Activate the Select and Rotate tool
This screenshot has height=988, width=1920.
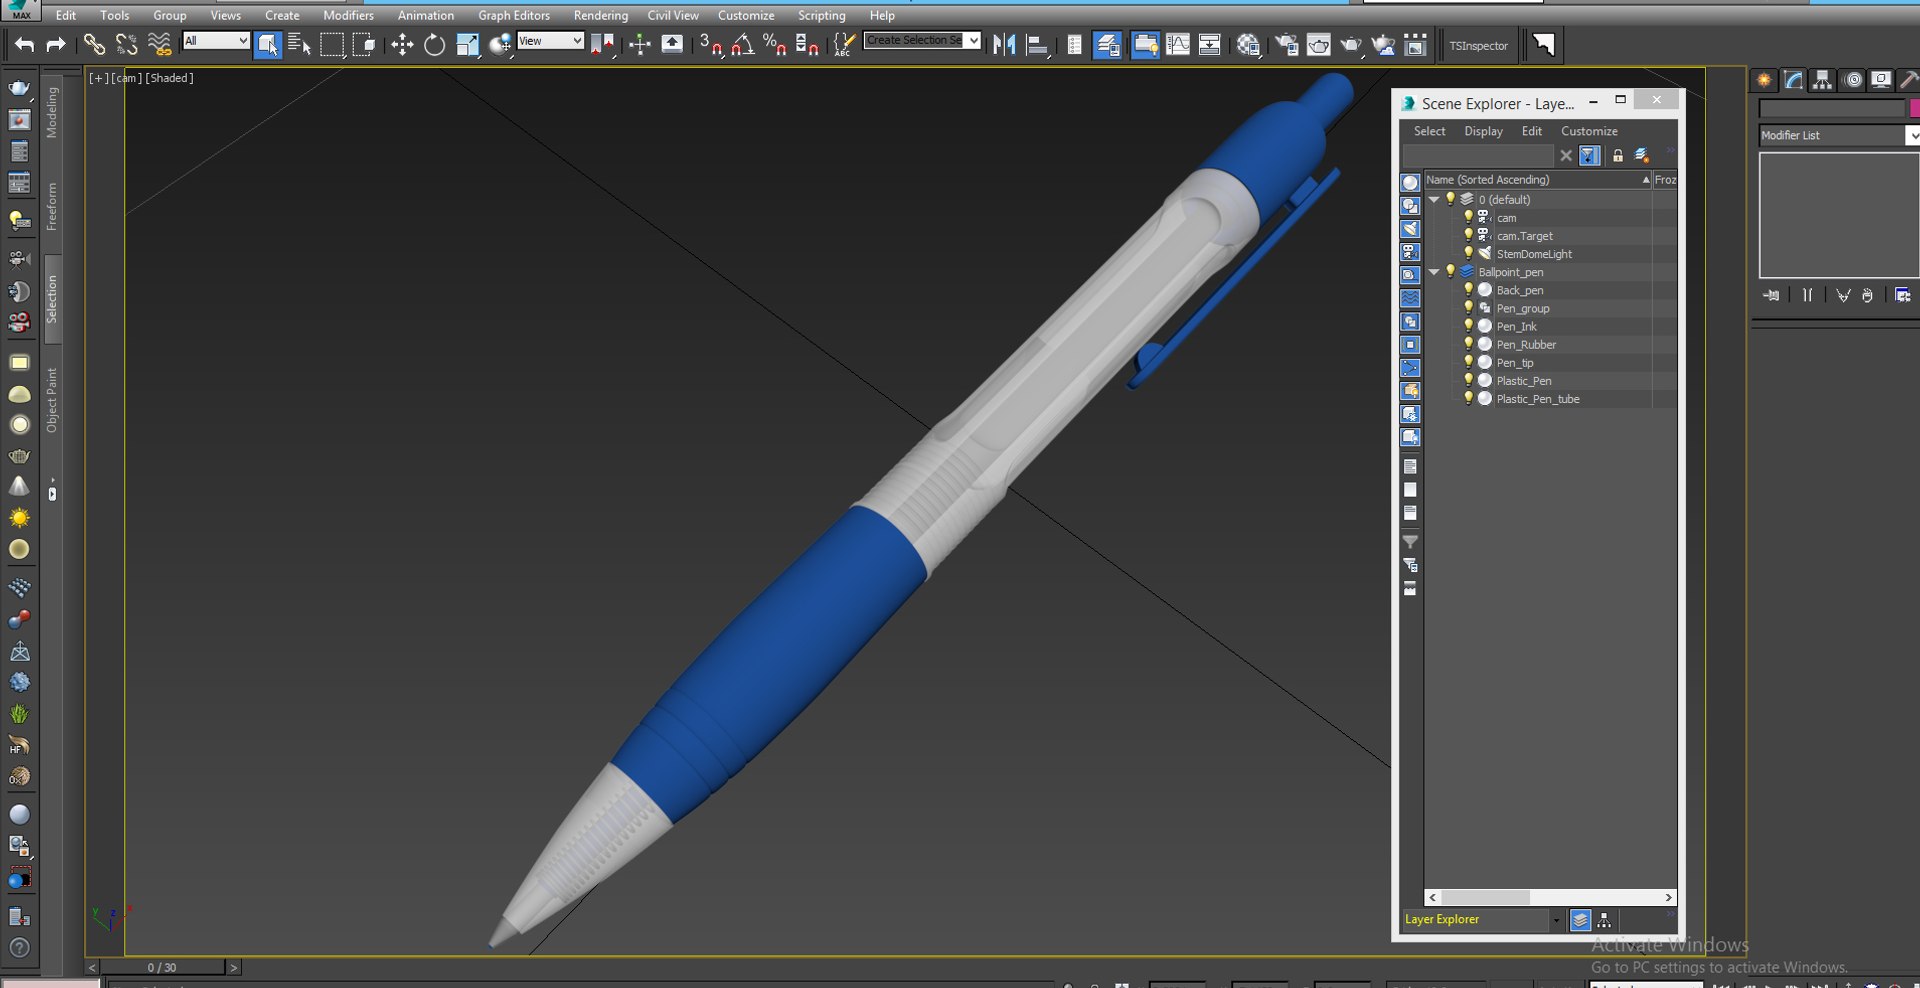coord(434,45)
